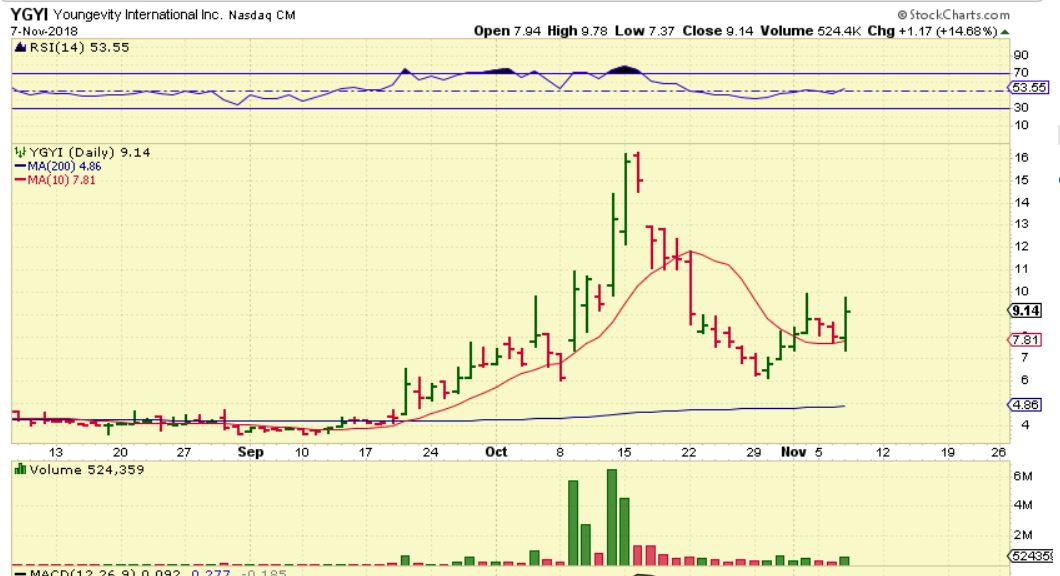Click the StockCharts.com copyright logo
This screenshot has height=576, width=1060.
953,15
